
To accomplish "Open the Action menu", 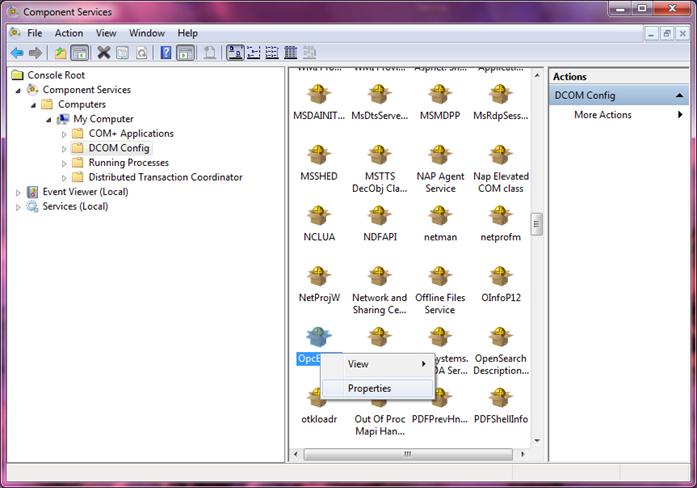I will tap(69, 33).
